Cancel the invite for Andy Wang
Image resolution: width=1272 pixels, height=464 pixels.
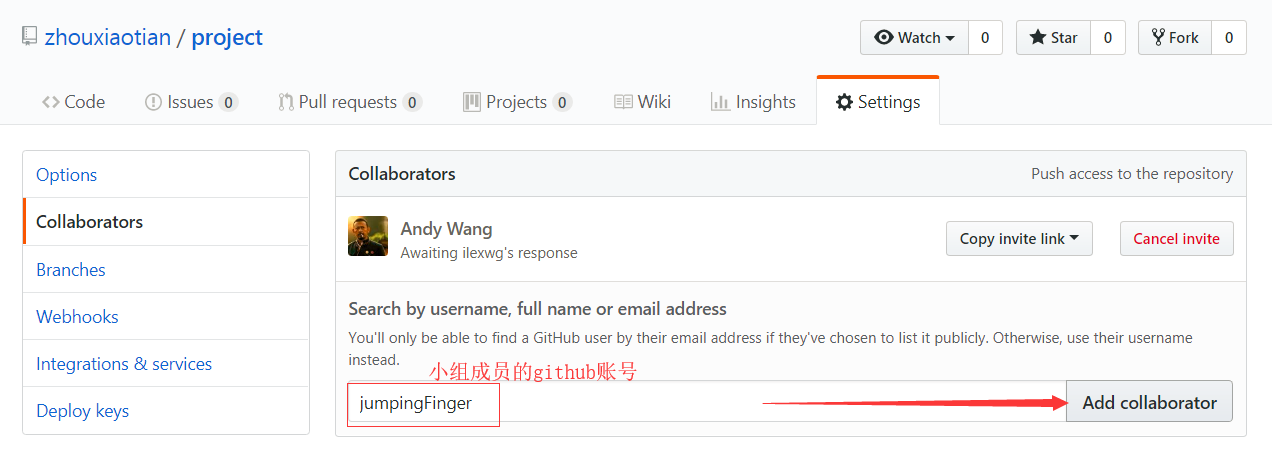1176,239
